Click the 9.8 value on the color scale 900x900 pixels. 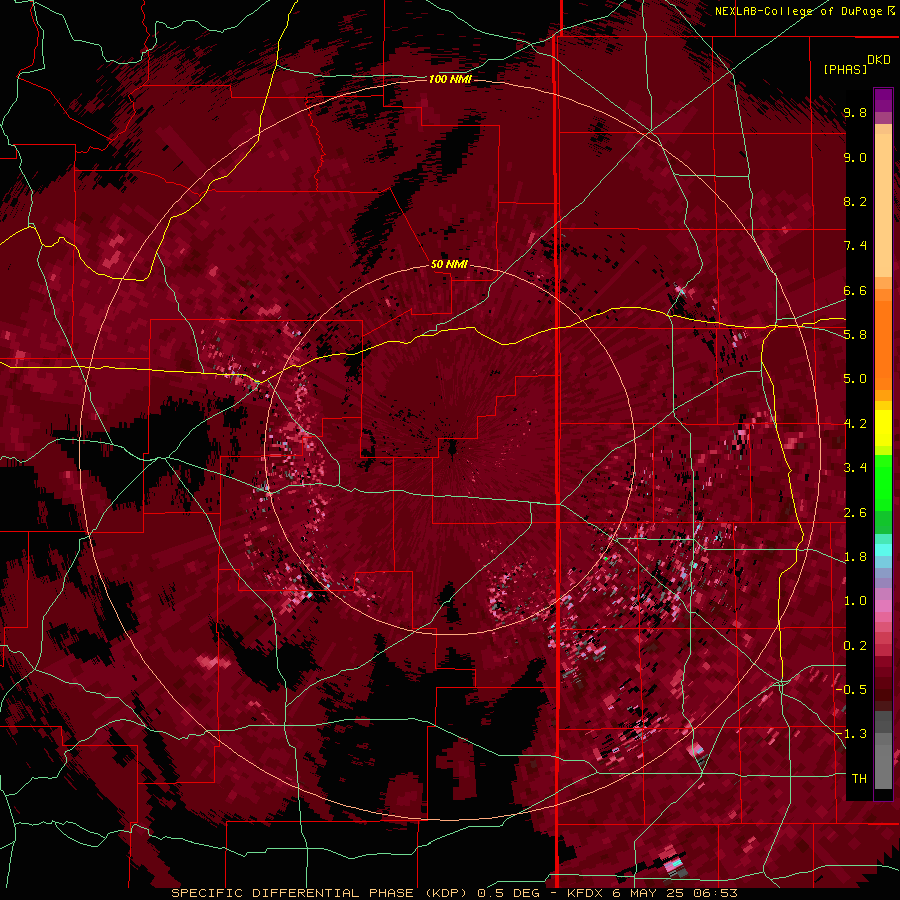click(855, 112)
